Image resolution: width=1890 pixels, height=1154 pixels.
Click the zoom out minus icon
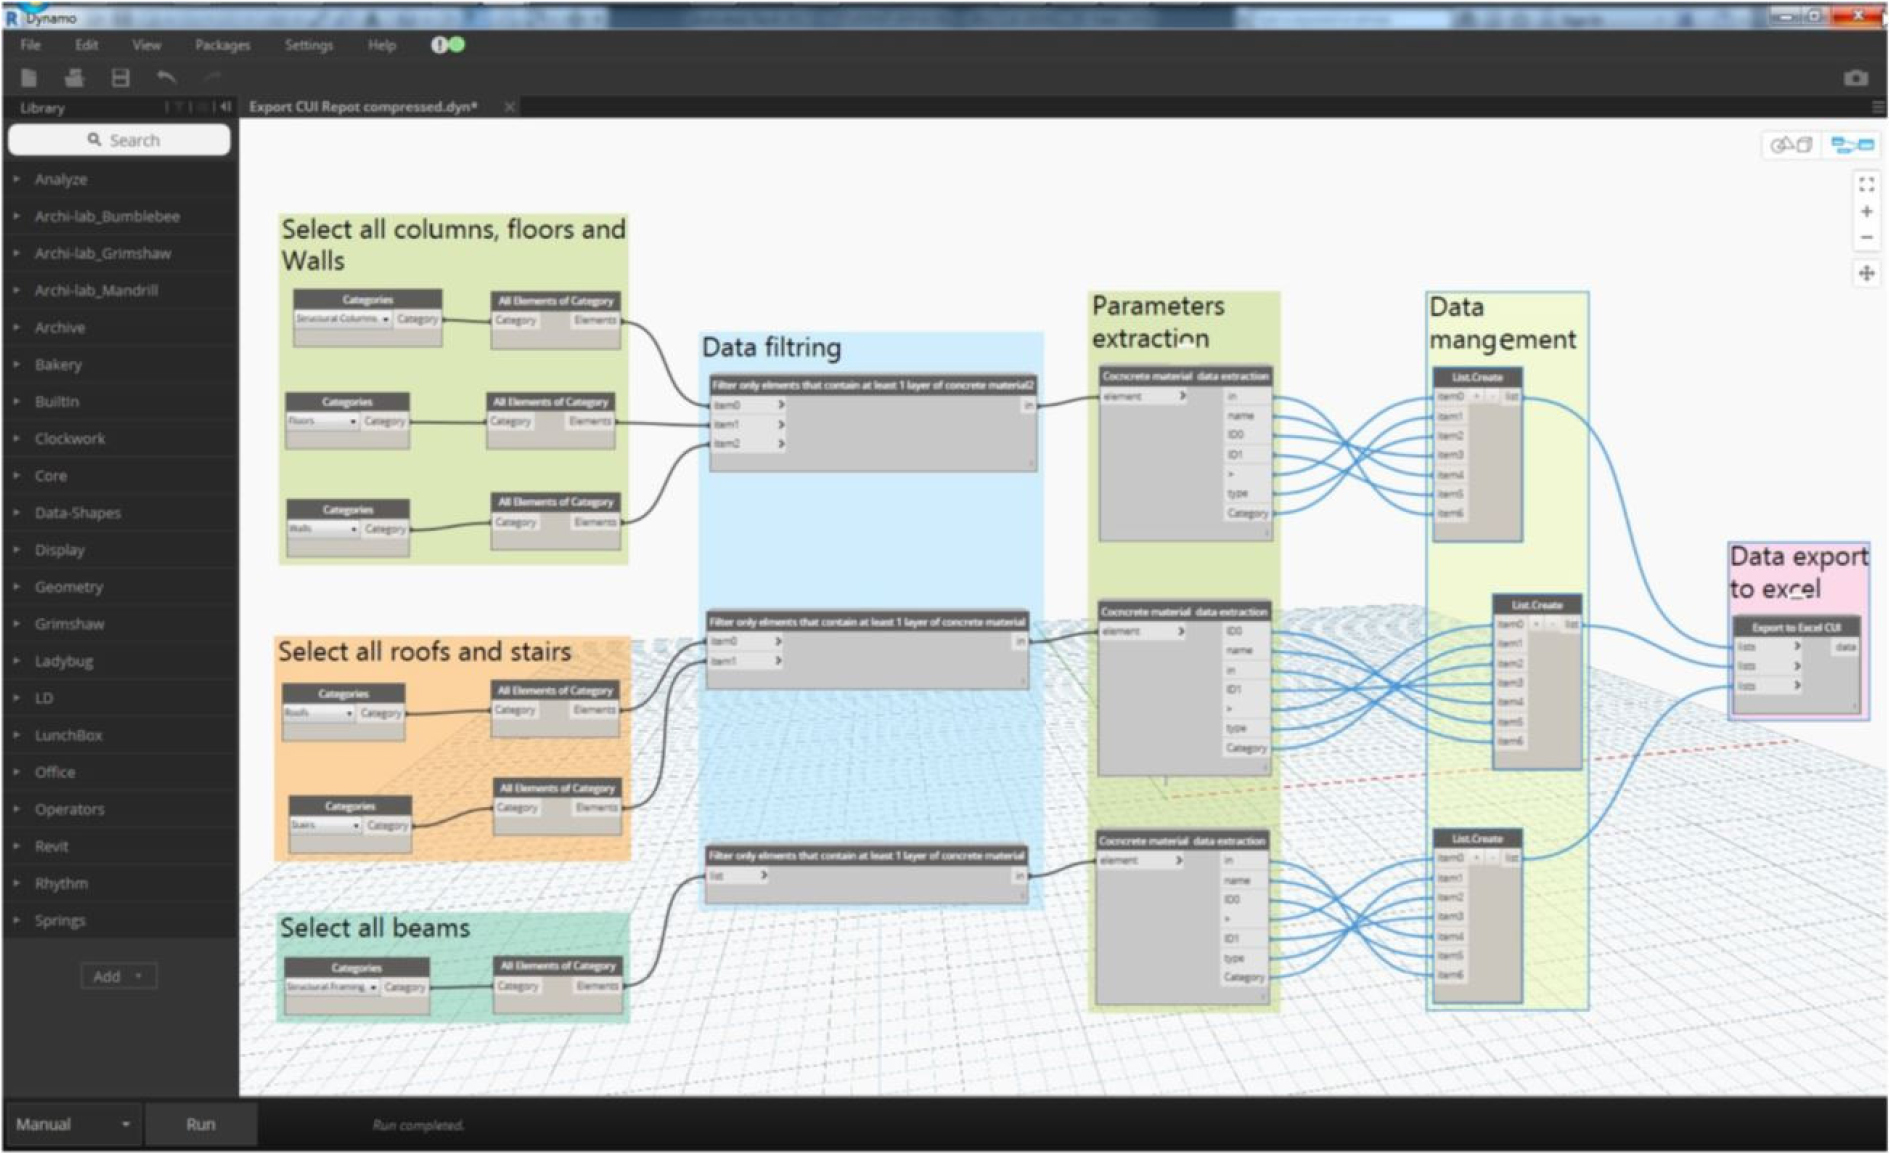[x=1866, y=238]
